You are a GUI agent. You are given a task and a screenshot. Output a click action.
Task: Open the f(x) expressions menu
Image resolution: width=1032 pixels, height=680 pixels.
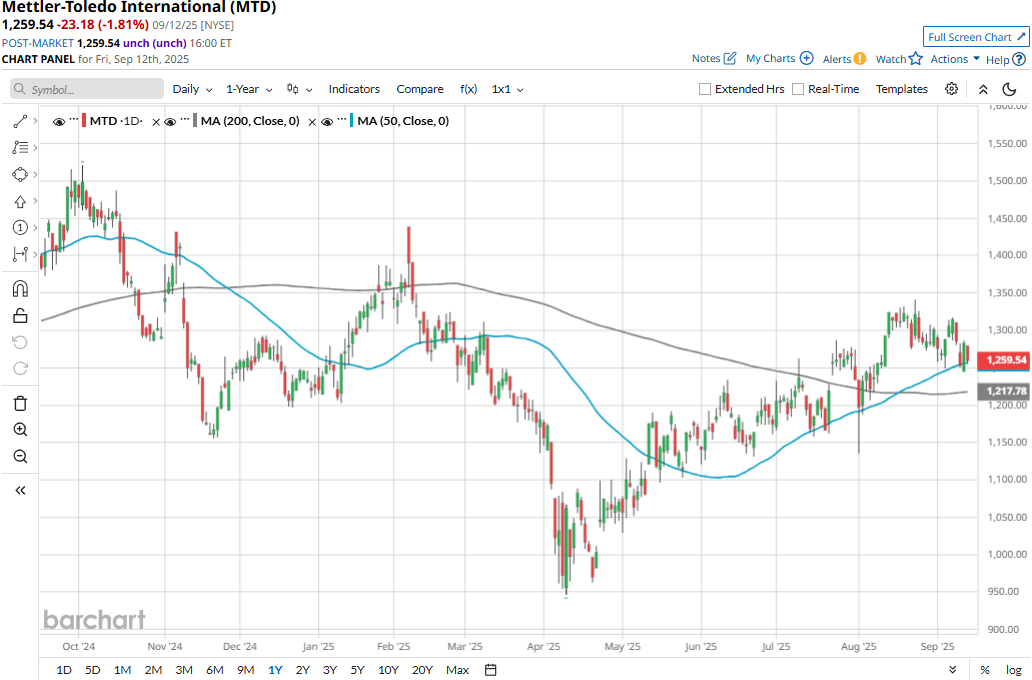pos(468,89)
